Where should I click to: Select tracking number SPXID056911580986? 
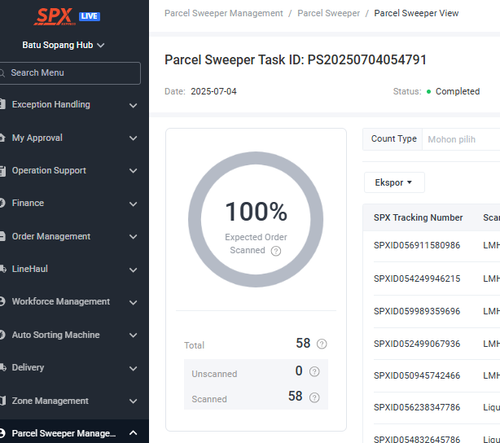tap(417, 245)
